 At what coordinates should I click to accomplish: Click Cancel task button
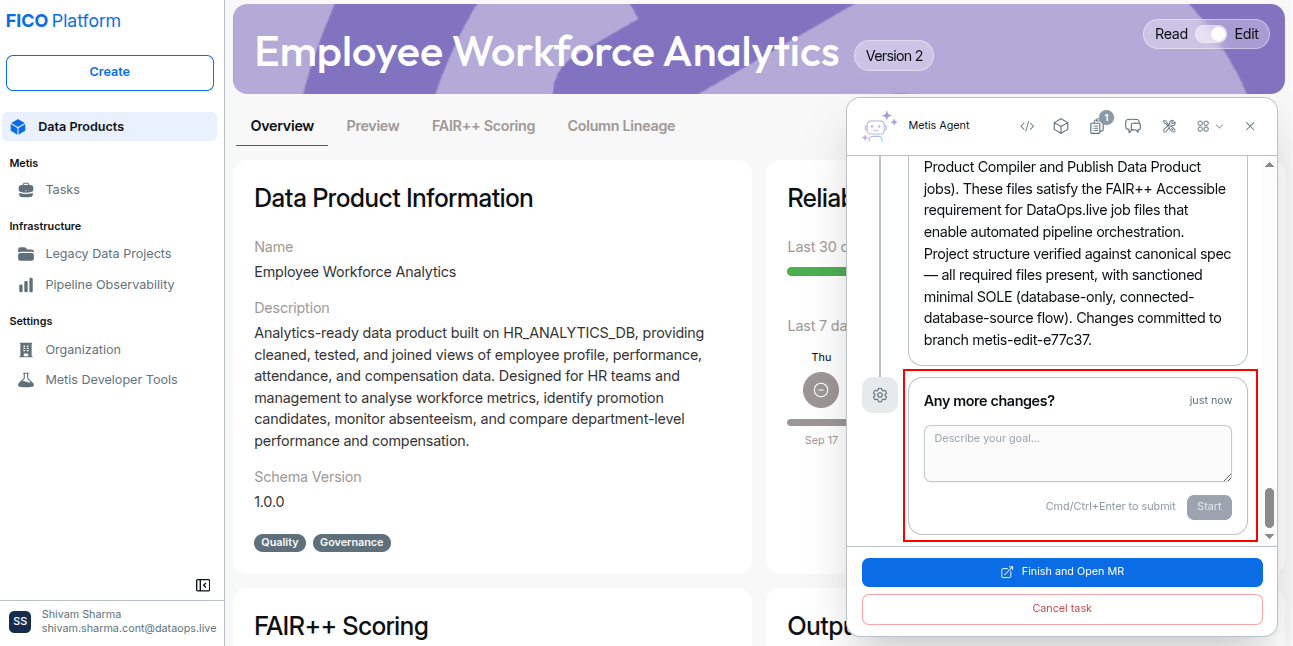pyautogui.click(x=1062, y=608)
